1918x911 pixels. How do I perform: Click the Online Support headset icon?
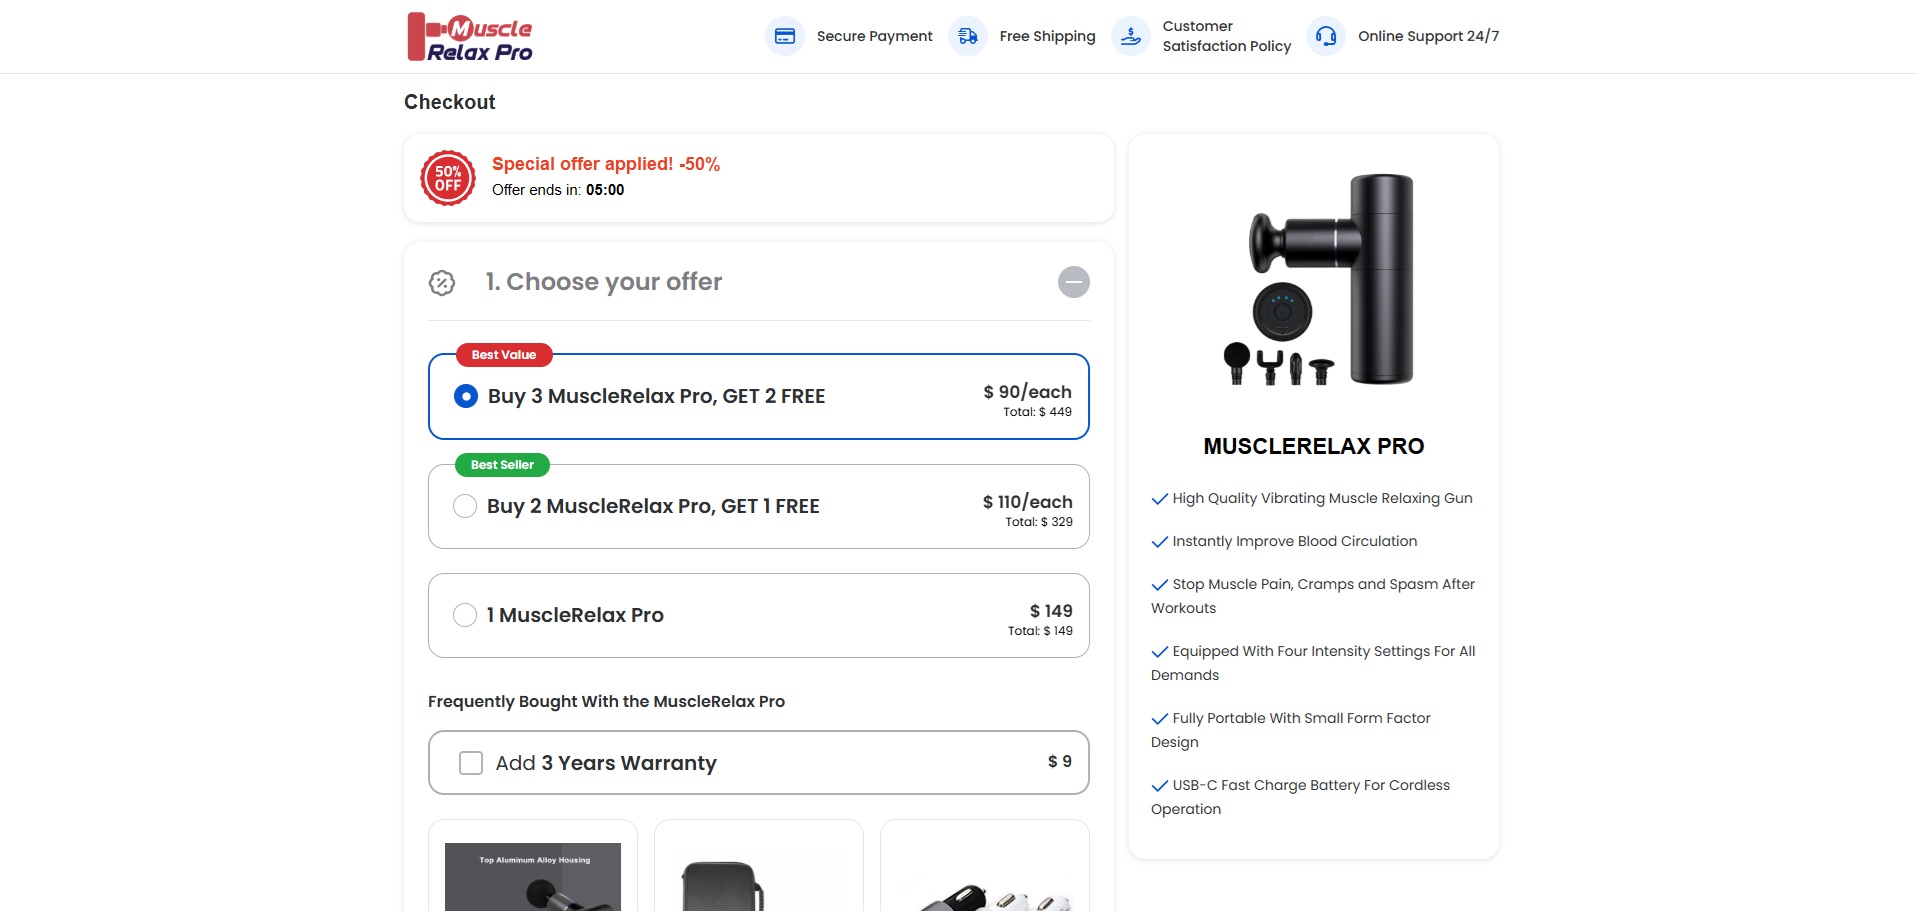click(x=1326, y=37)
